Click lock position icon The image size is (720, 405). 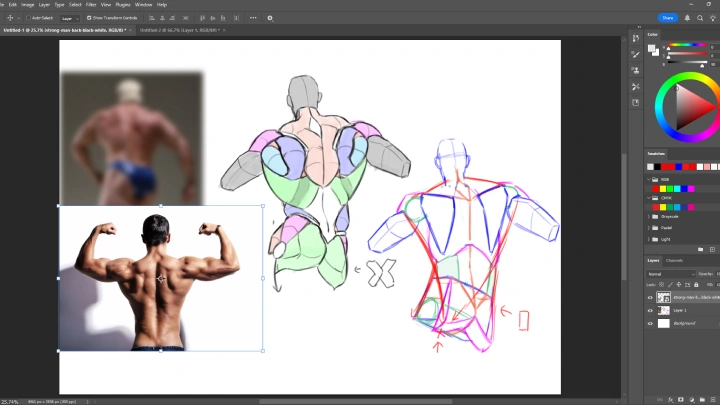coord(679,285)
